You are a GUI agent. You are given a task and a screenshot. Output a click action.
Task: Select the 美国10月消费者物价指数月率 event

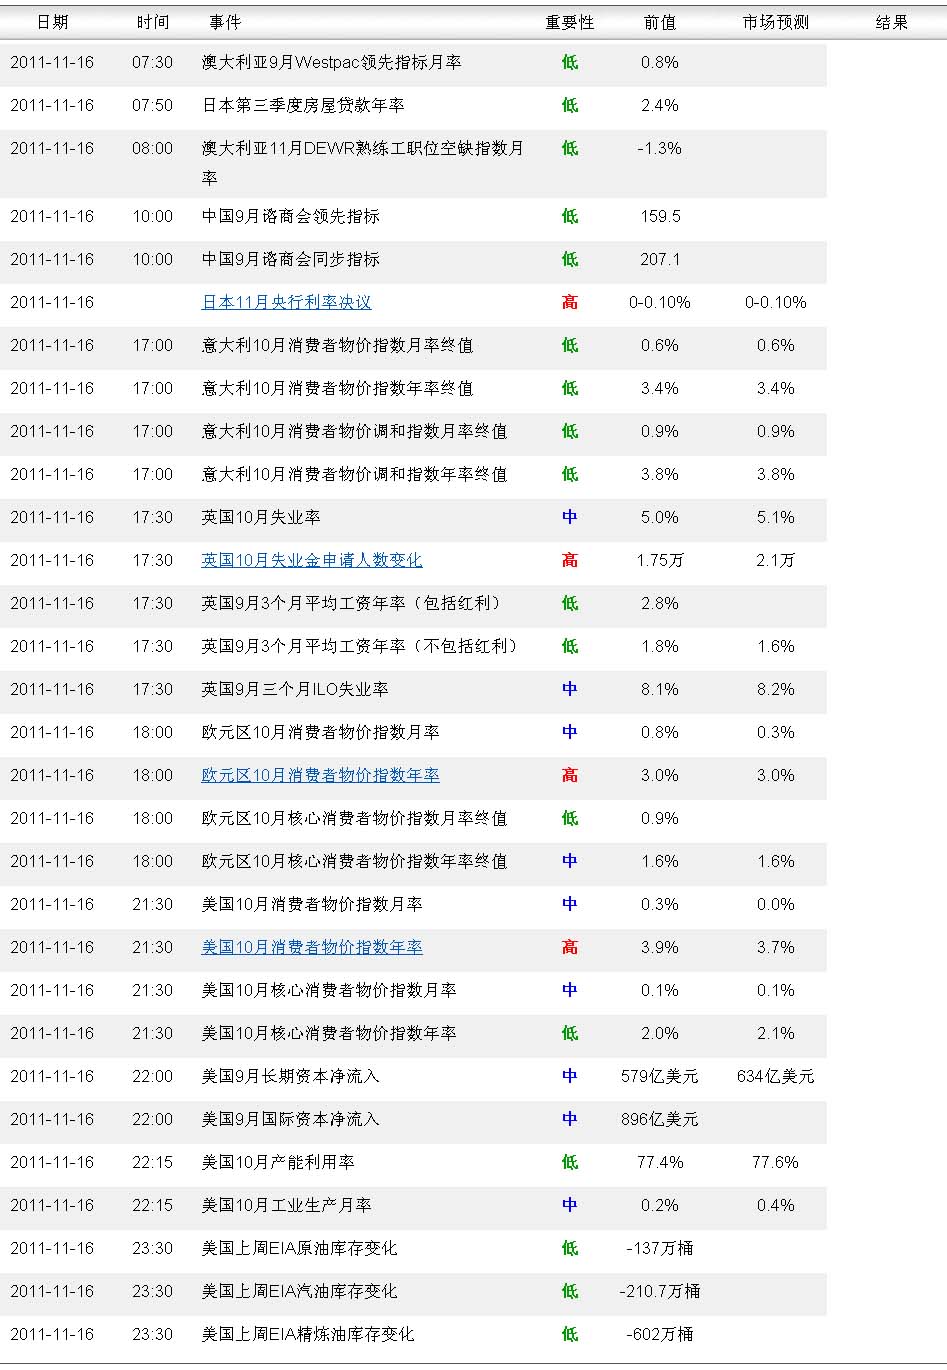pyautogui.click(x=312, y=904)
